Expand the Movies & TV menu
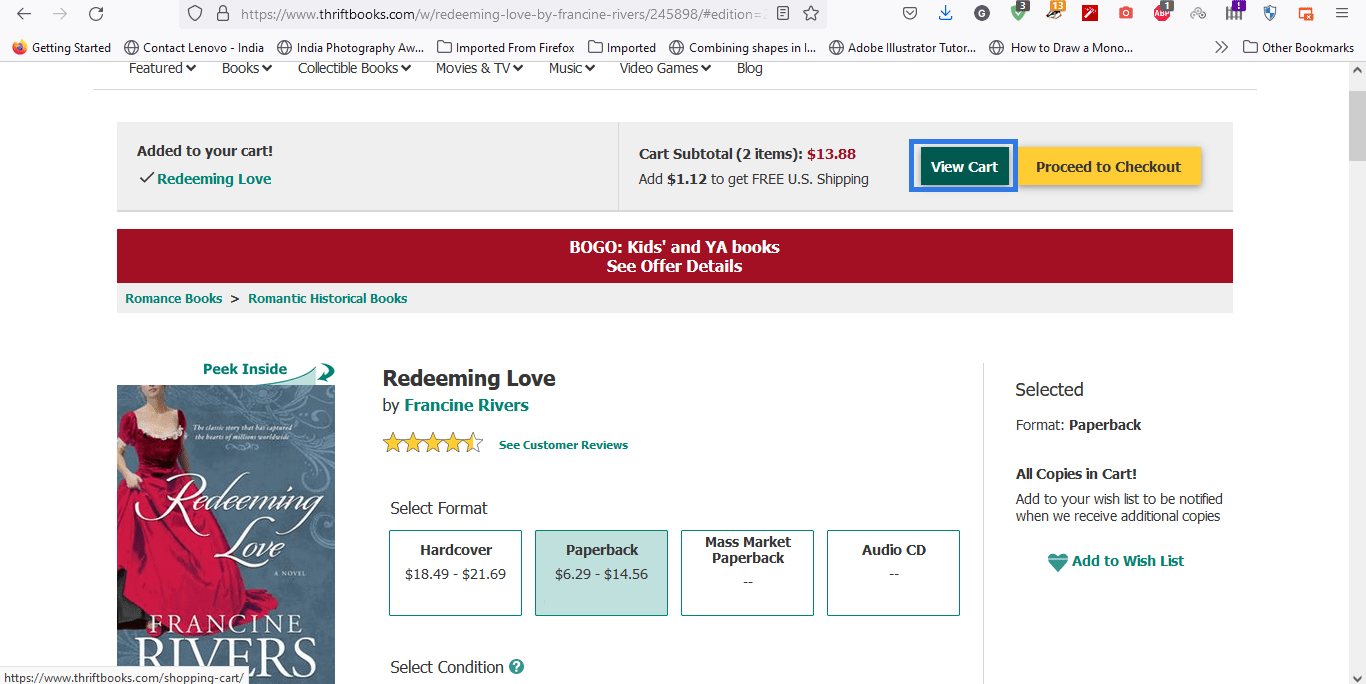Viewport: 1366px width, 684px height. tap(479, 68)
